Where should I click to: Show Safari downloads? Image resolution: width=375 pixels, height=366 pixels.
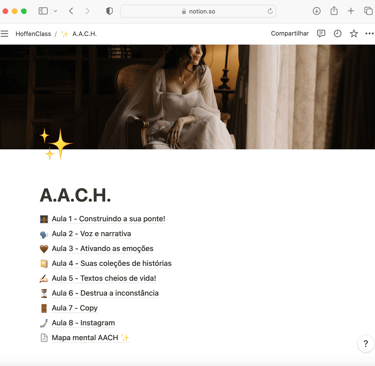(317, 11)
